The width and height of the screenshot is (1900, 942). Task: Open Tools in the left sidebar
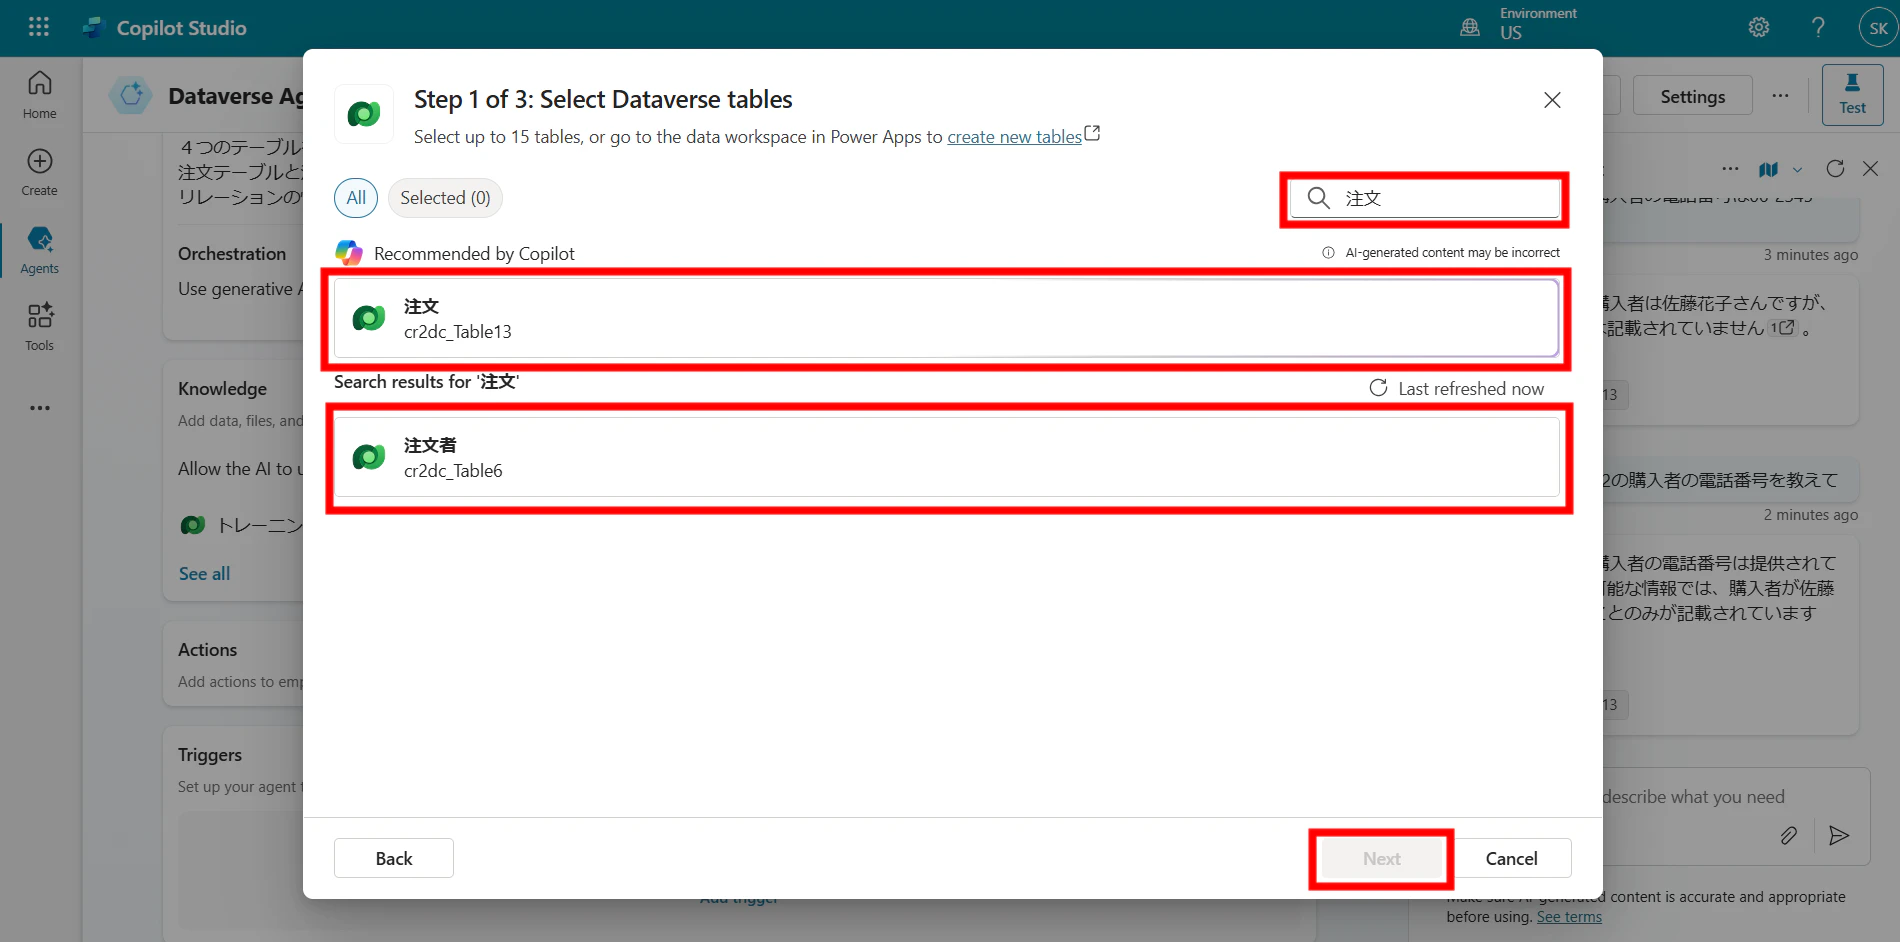coord(40,327)
